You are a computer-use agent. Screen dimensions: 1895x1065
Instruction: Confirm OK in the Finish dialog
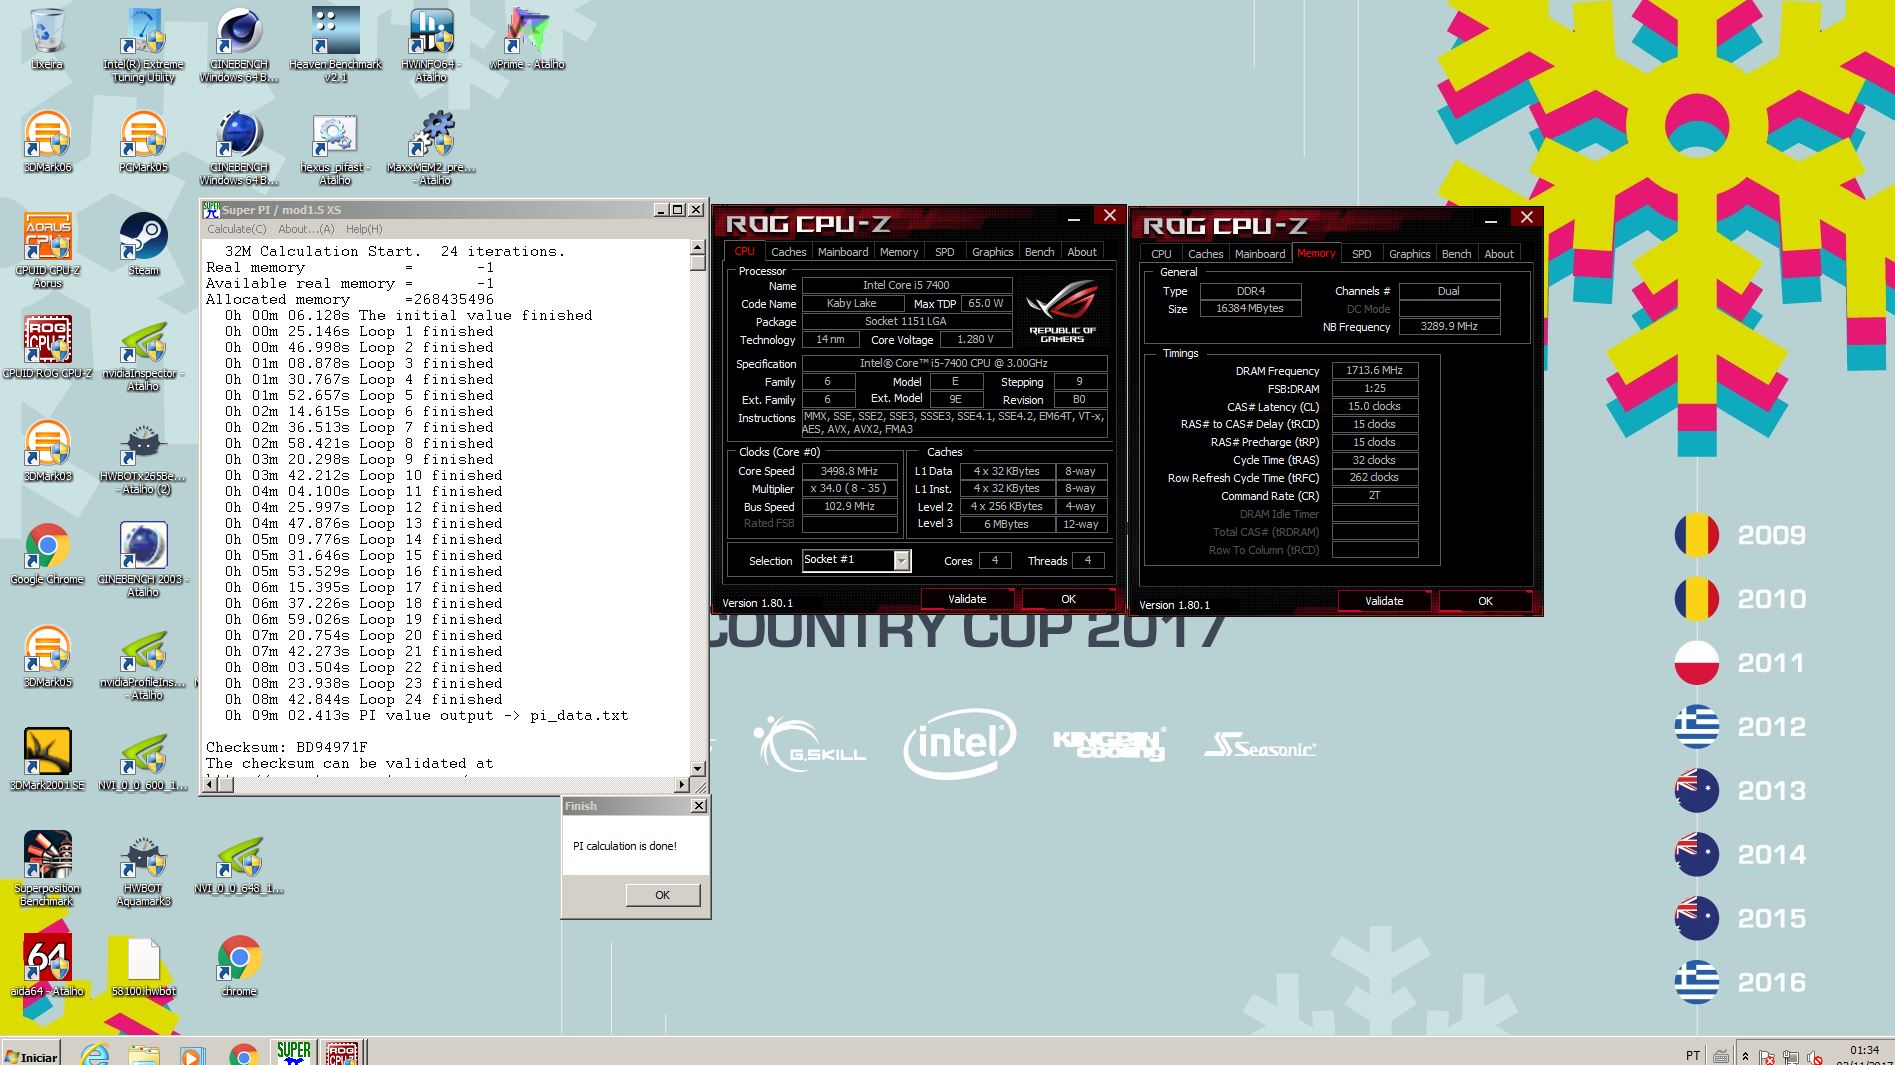[662, 895]
